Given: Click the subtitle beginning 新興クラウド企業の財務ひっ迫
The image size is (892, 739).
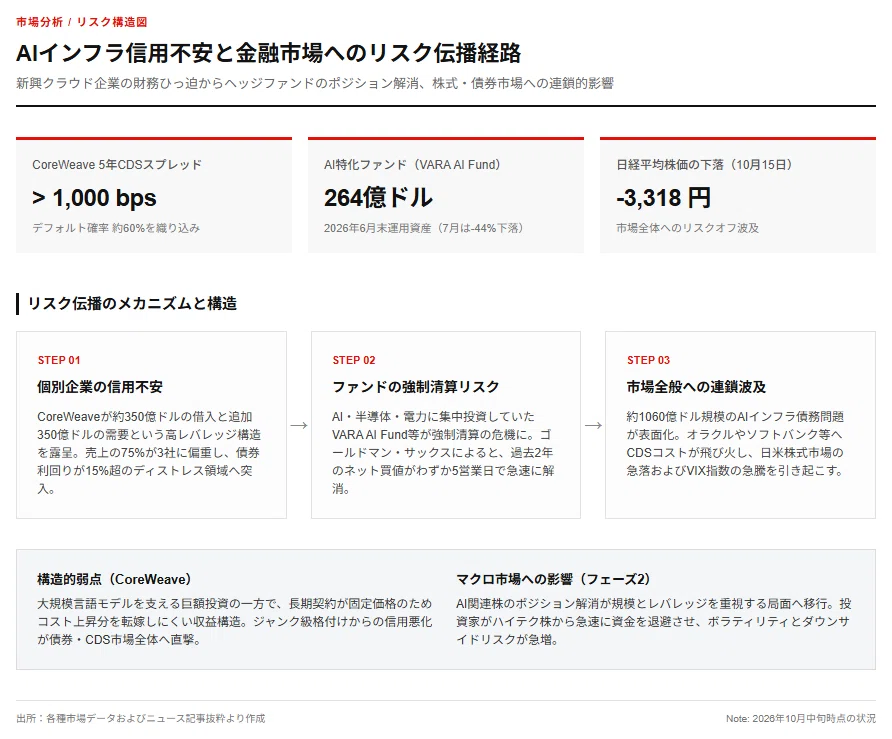Looking at the screenshot, I should tap(315, 83).
